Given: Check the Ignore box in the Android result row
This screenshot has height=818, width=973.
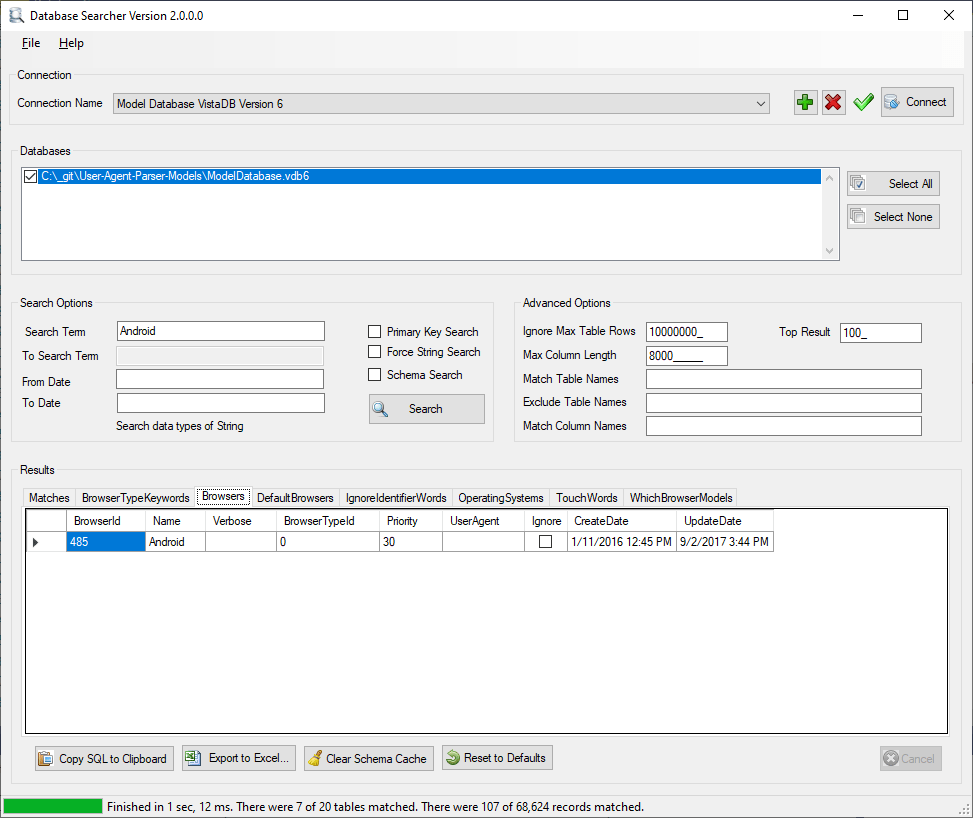Looking at the screenshot, I should [546, 541].
